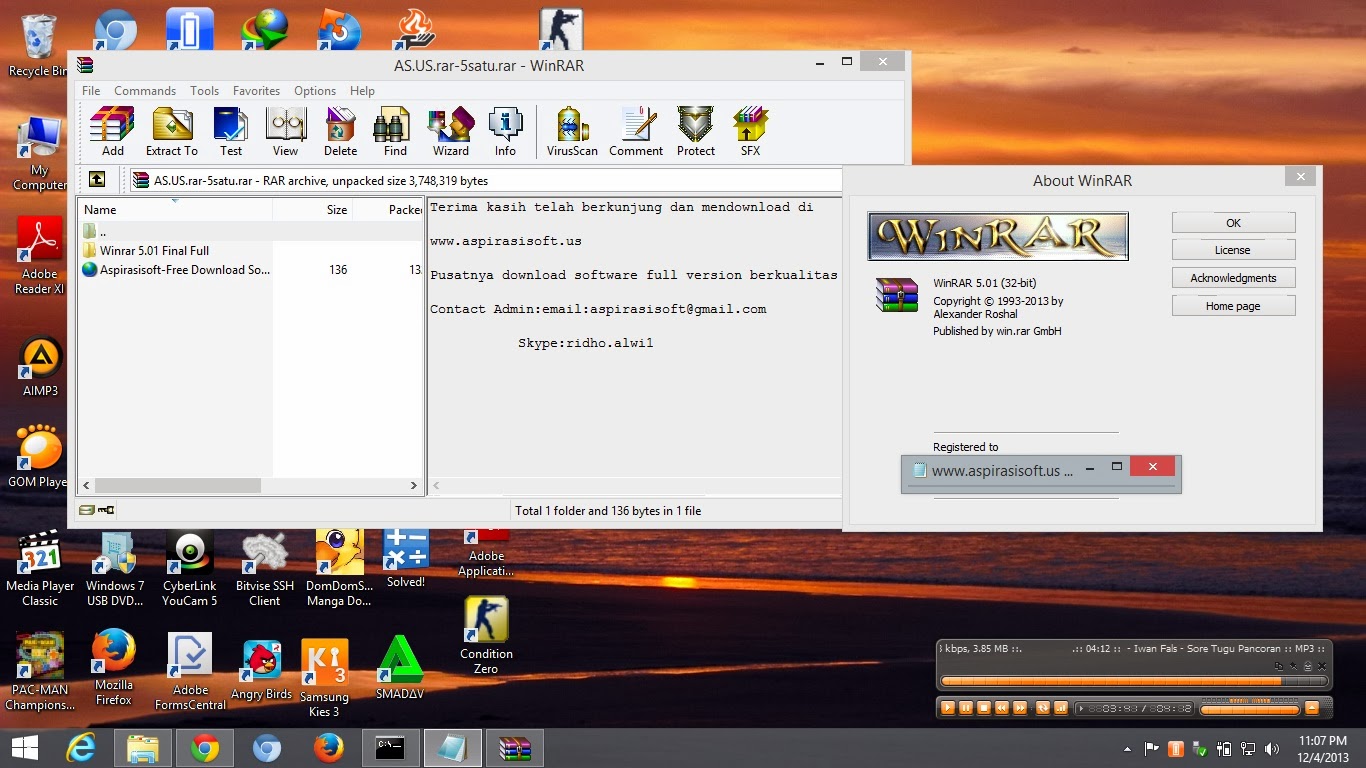The image size is (1366, 768).
Task: Launch the Wizard toolbar icon
Action: pos(451,132)
